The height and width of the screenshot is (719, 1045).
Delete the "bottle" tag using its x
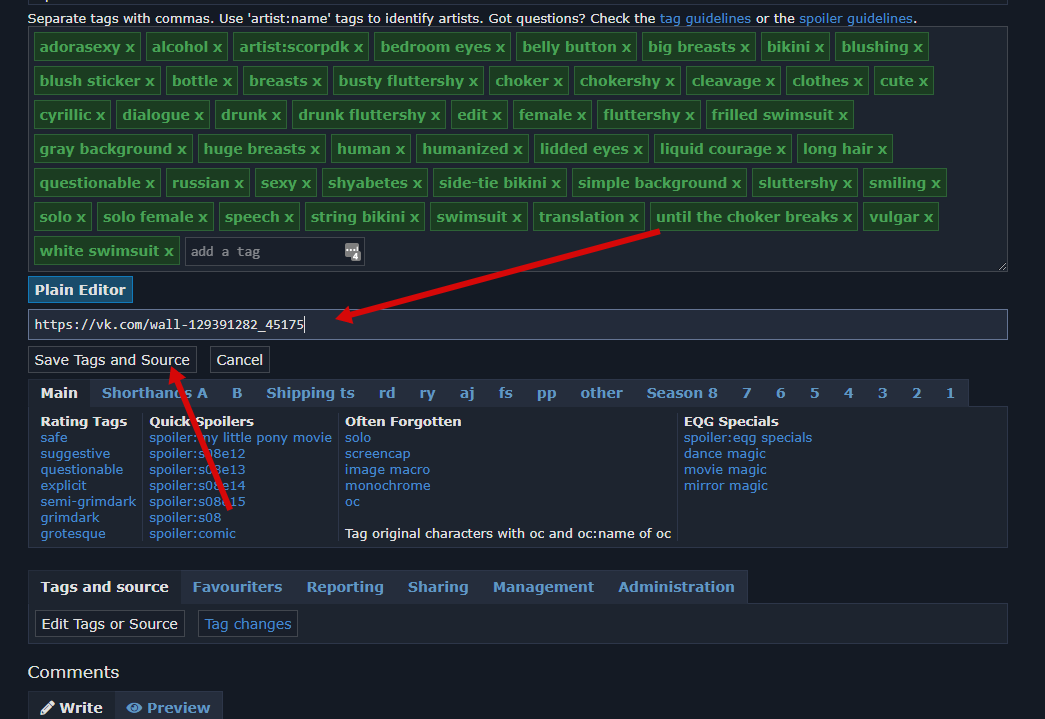(227, 81)
